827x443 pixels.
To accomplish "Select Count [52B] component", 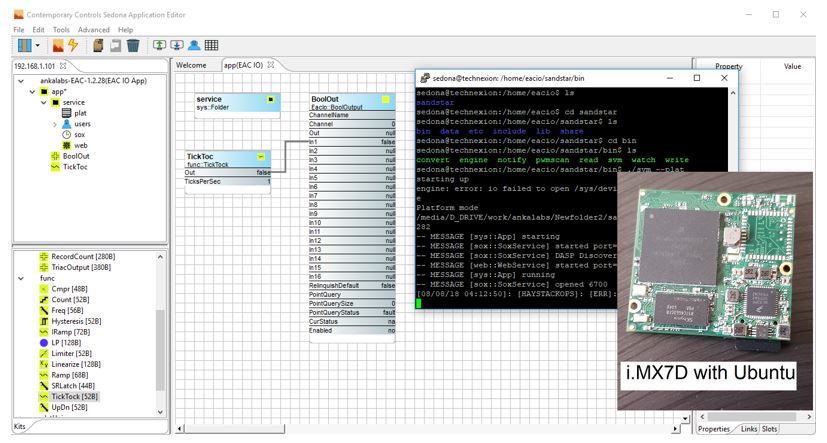I will (70, 300).
